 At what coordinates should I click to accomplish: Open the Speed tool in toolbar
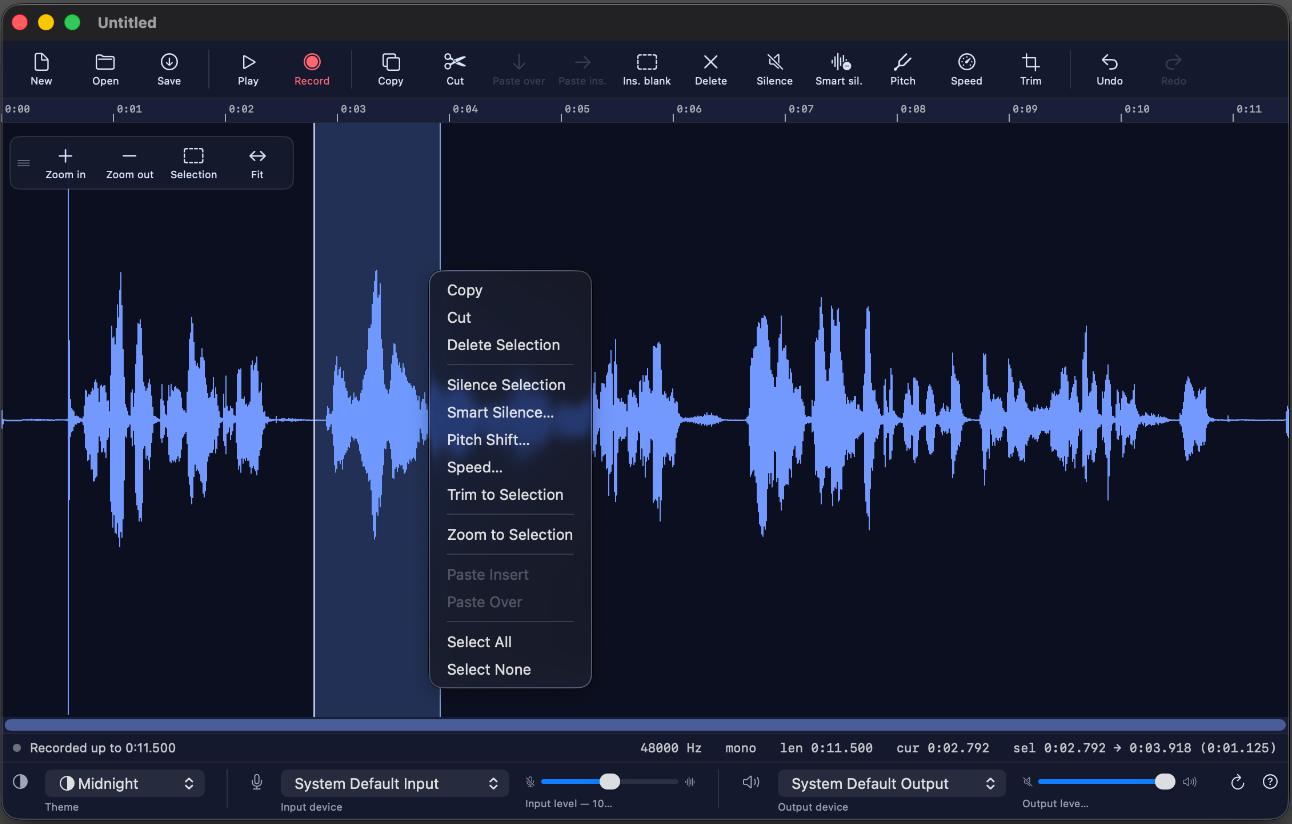tap(967, 69)
